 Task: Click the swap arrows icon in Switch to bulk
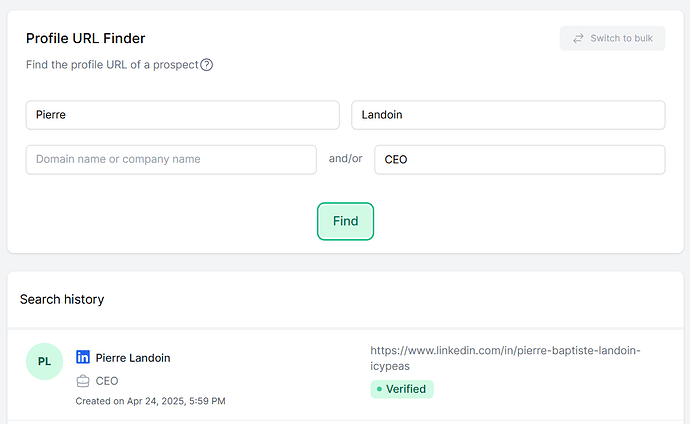(x=578, y=38)
